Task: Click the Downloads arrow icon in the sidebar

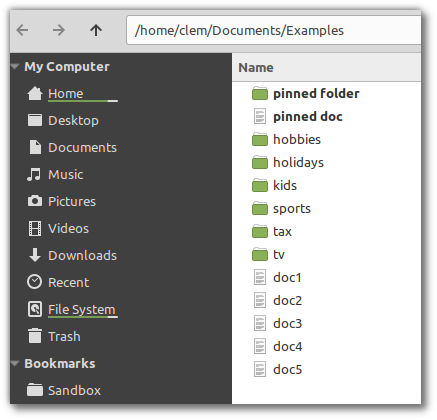Action: pos(35,255)
